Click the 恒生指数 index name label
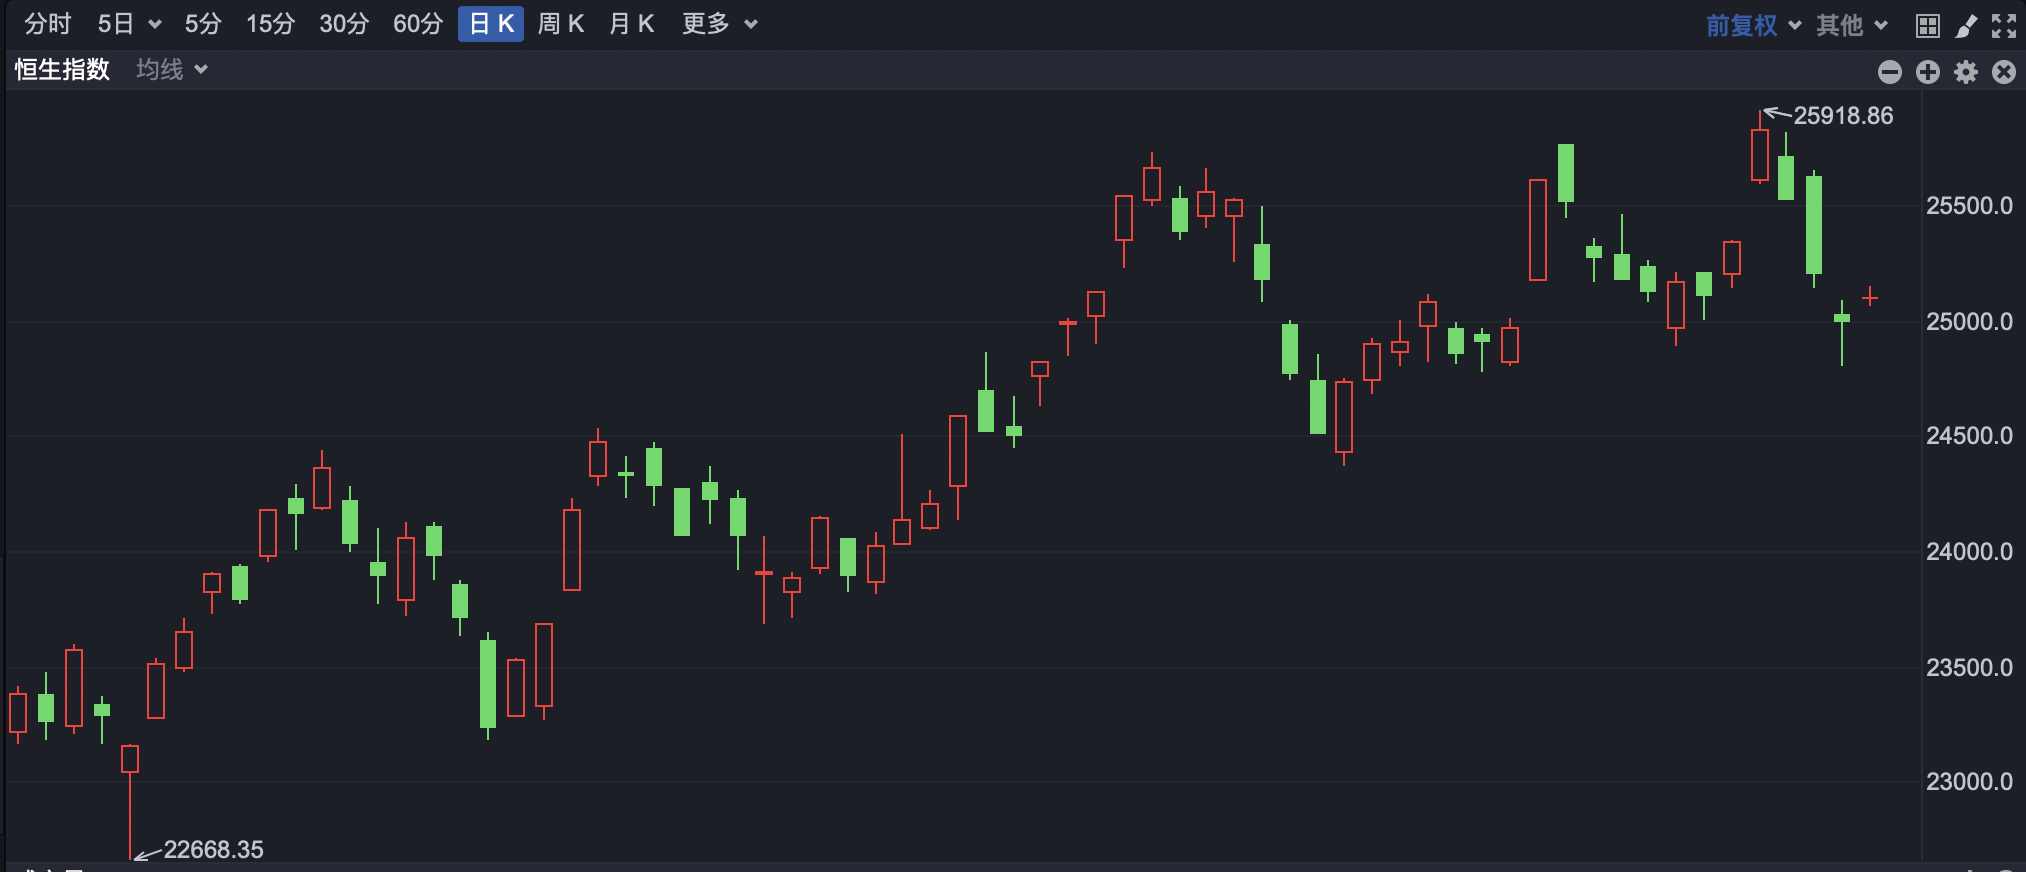Screen dimensions: 2026x872 click(62, 69)
